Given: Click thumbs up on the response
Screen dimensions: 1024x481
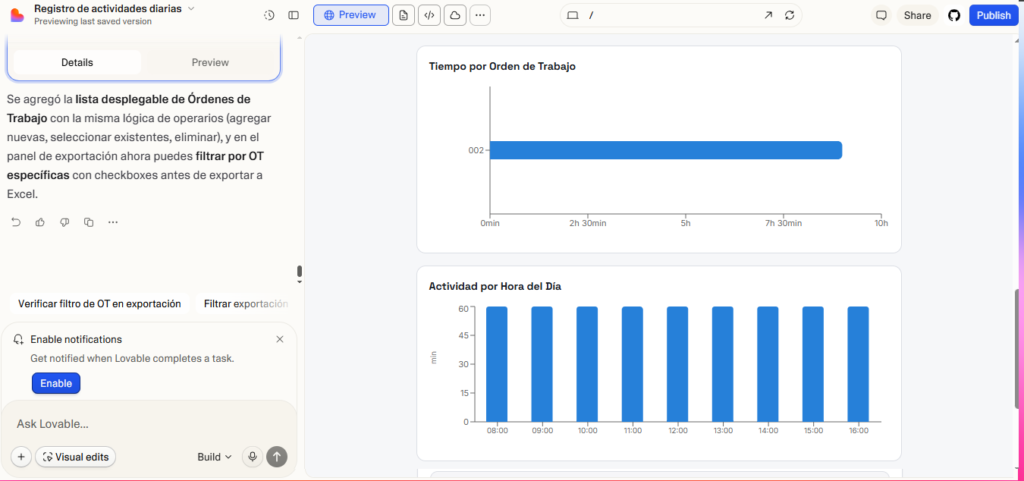Looking at the screenshot, I should [40, 222].
